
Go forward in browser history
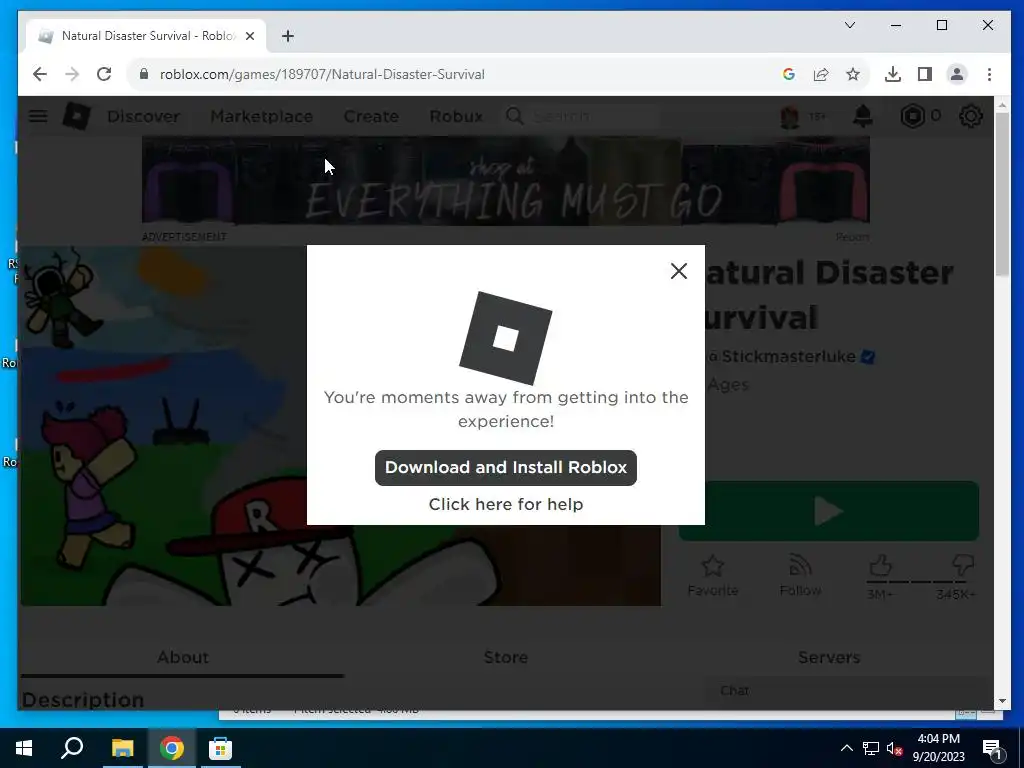pyautogui.click(x=72, y=74)
